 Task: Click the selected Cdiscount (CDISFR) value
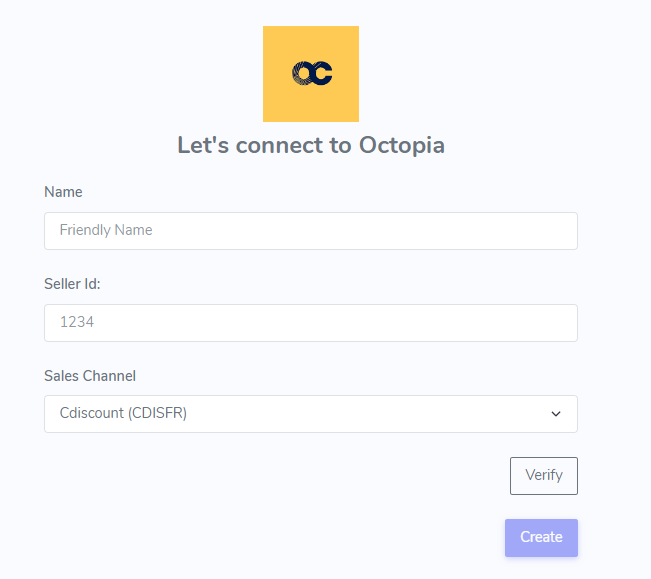coord(123,414)
